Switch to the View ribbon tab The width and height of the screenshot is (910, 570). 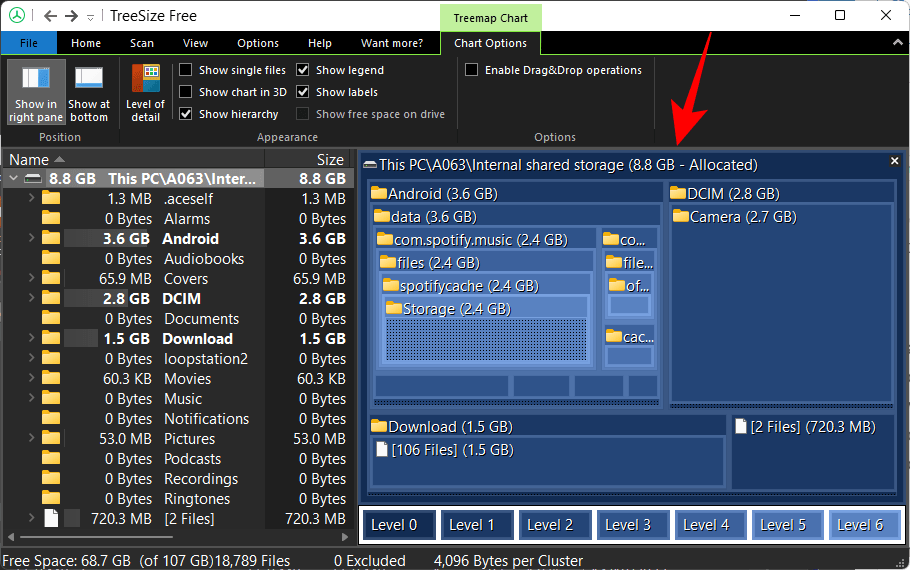click(x=195, y=43)
